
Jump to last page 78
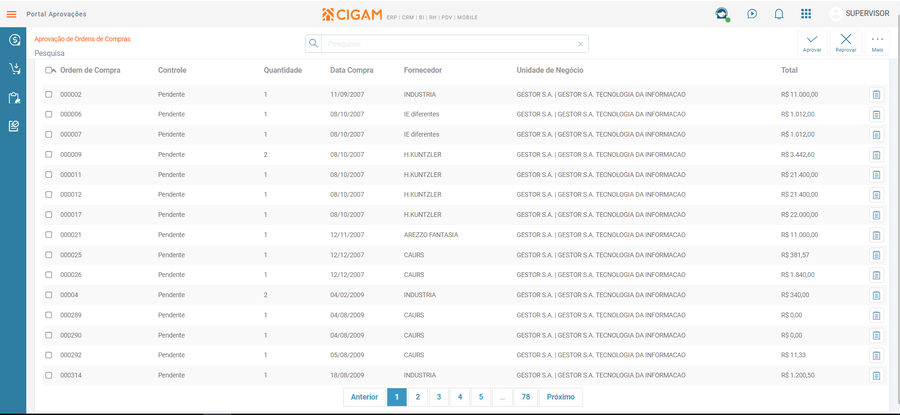526,397
